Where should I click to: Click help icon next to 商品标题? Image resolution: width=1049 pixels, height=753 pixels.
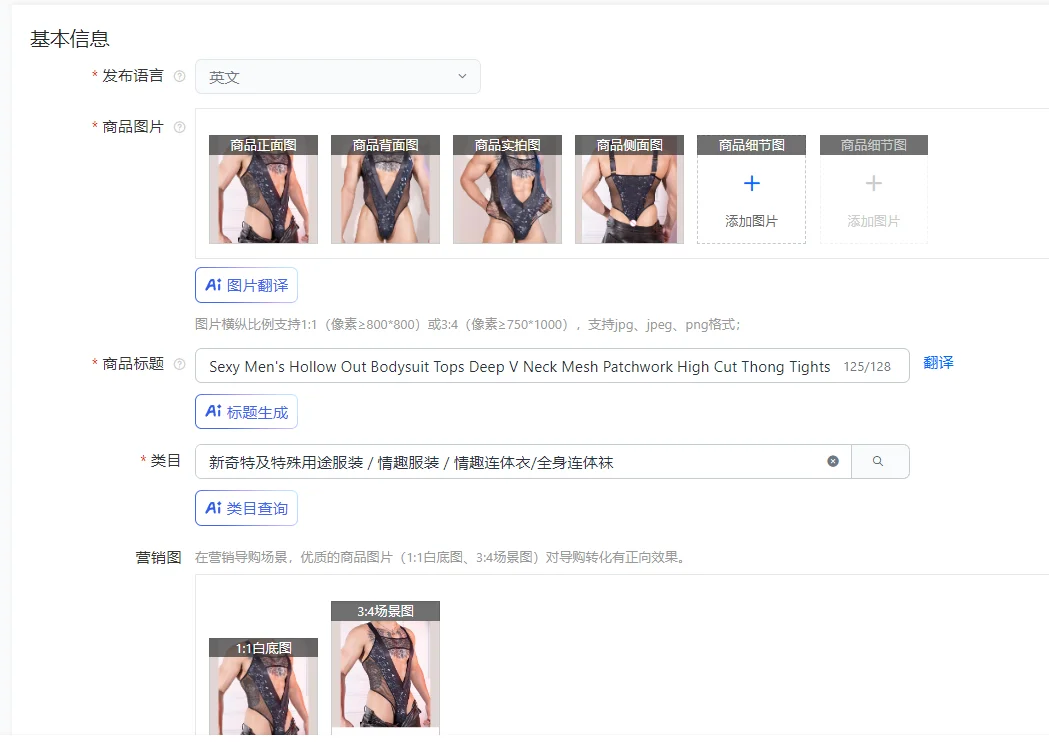179,364
